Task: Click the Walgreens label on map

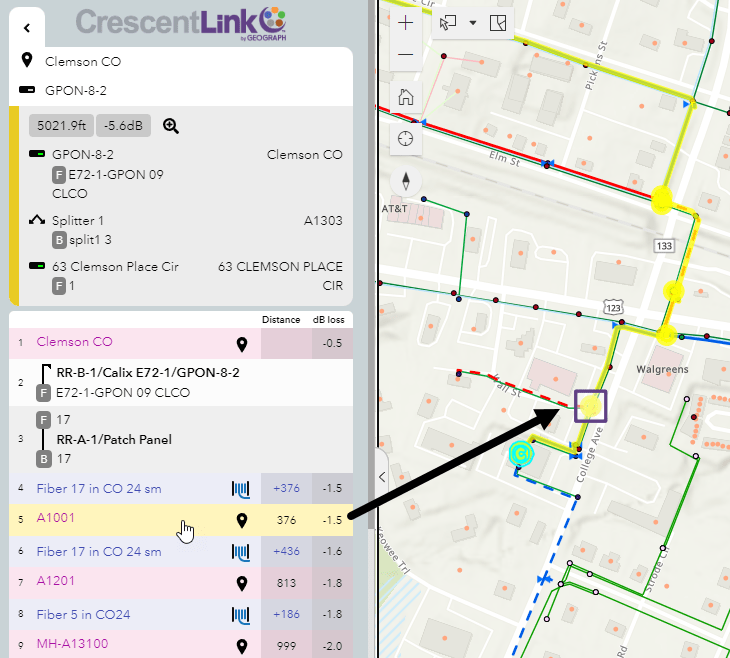Action: tap(662, 369)
